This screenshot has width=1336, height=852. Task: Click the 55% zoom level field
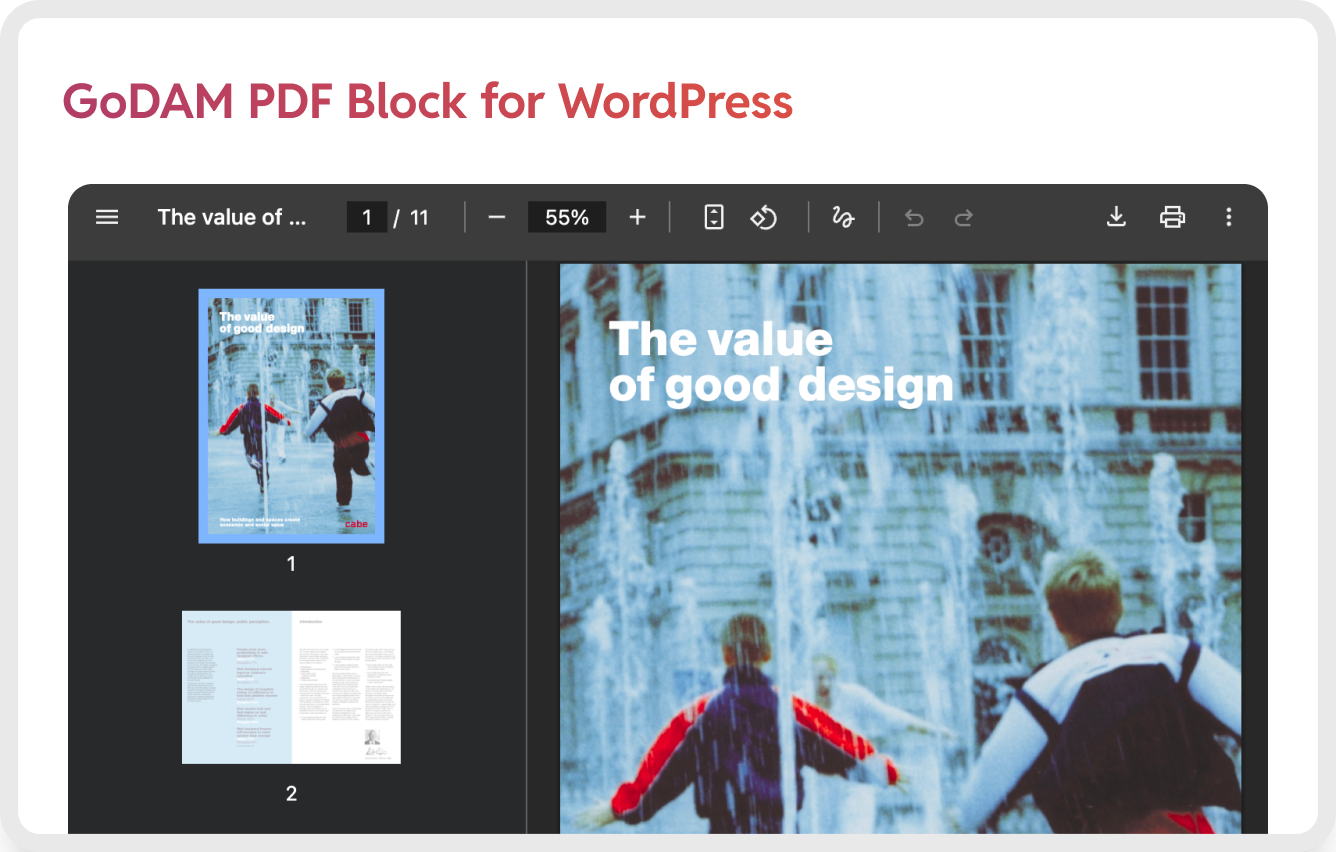click(x=567, y=217)
